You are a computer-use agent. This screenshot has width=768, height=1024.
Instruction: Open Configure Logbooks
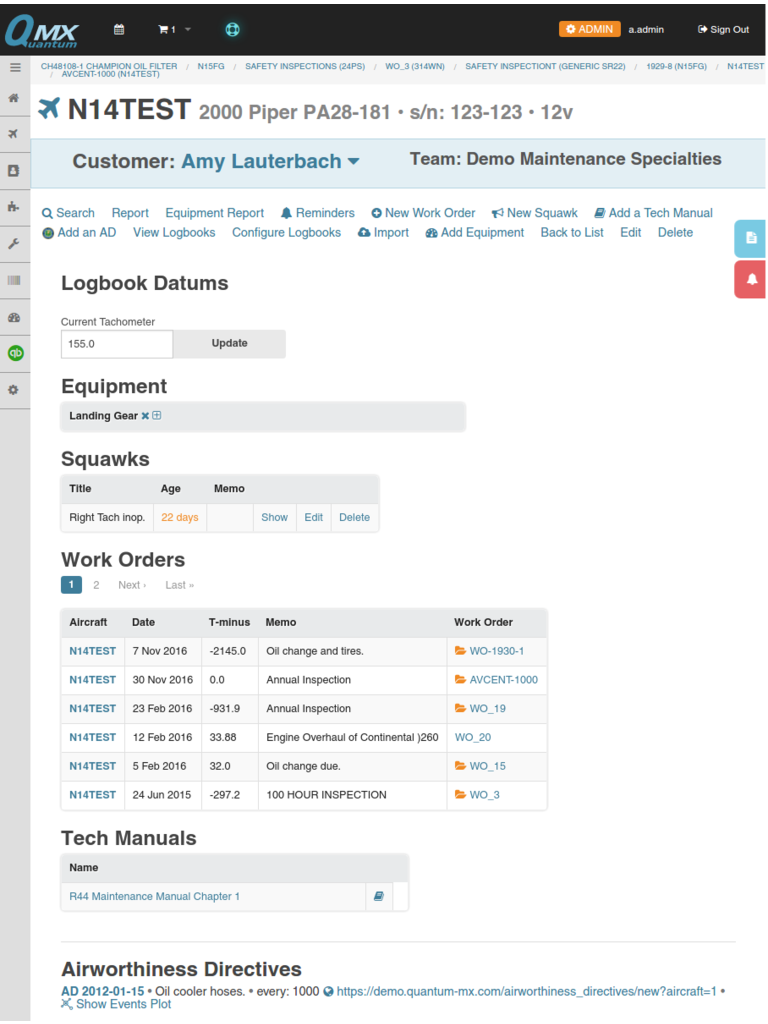(286, 232)
